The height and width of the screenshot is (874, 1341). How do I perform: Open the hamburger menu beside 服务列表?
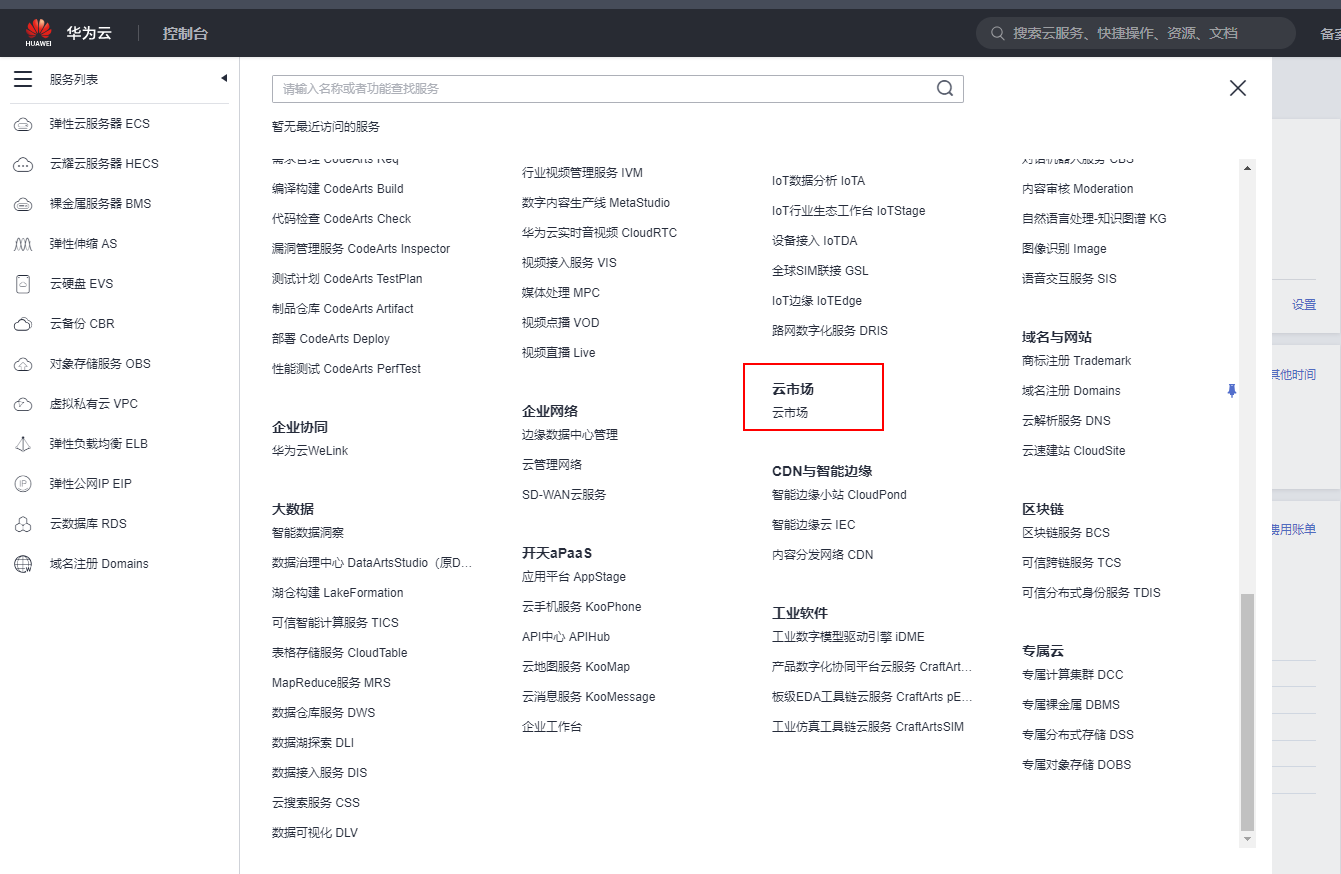pos(23,79)
